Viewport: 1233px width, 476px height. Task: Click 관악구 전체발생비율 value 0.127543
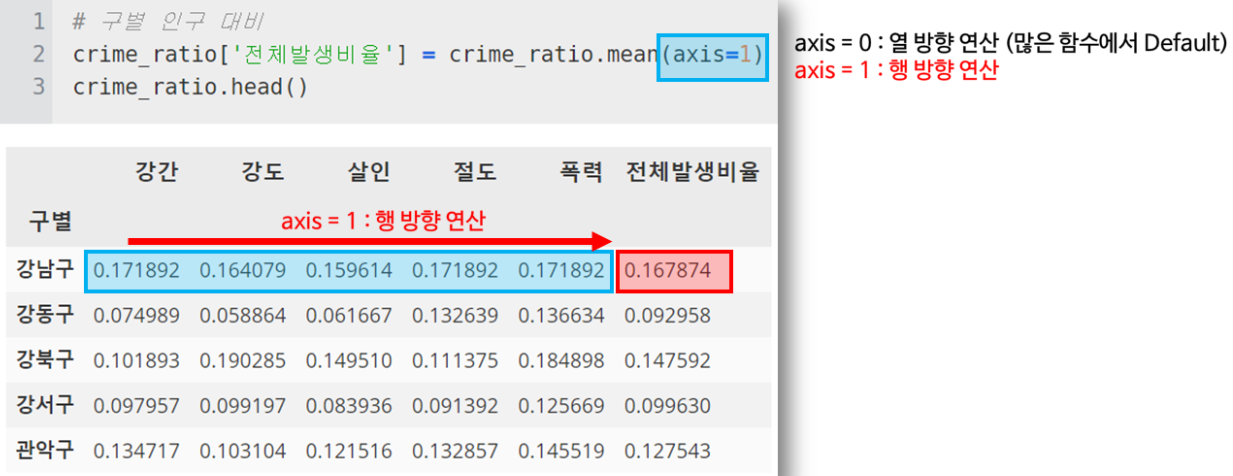pos(668,451)
